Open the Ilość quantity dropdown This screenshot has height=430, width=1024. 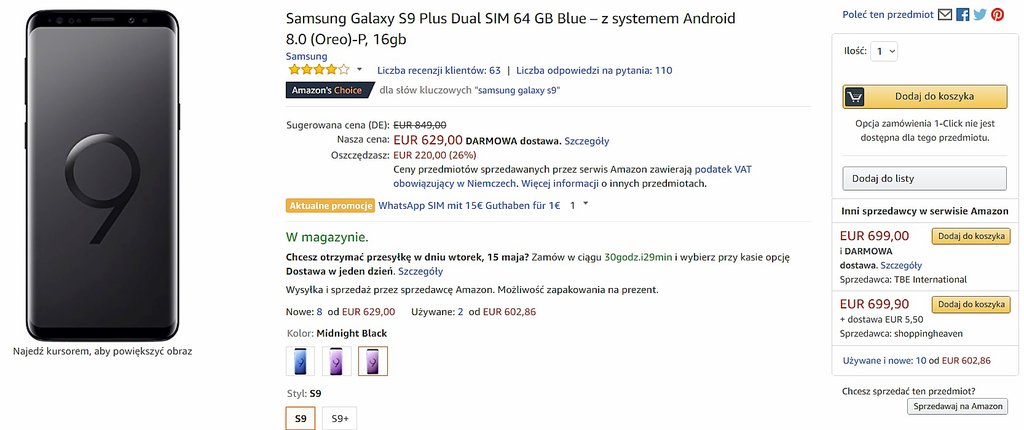click(884, 51)
